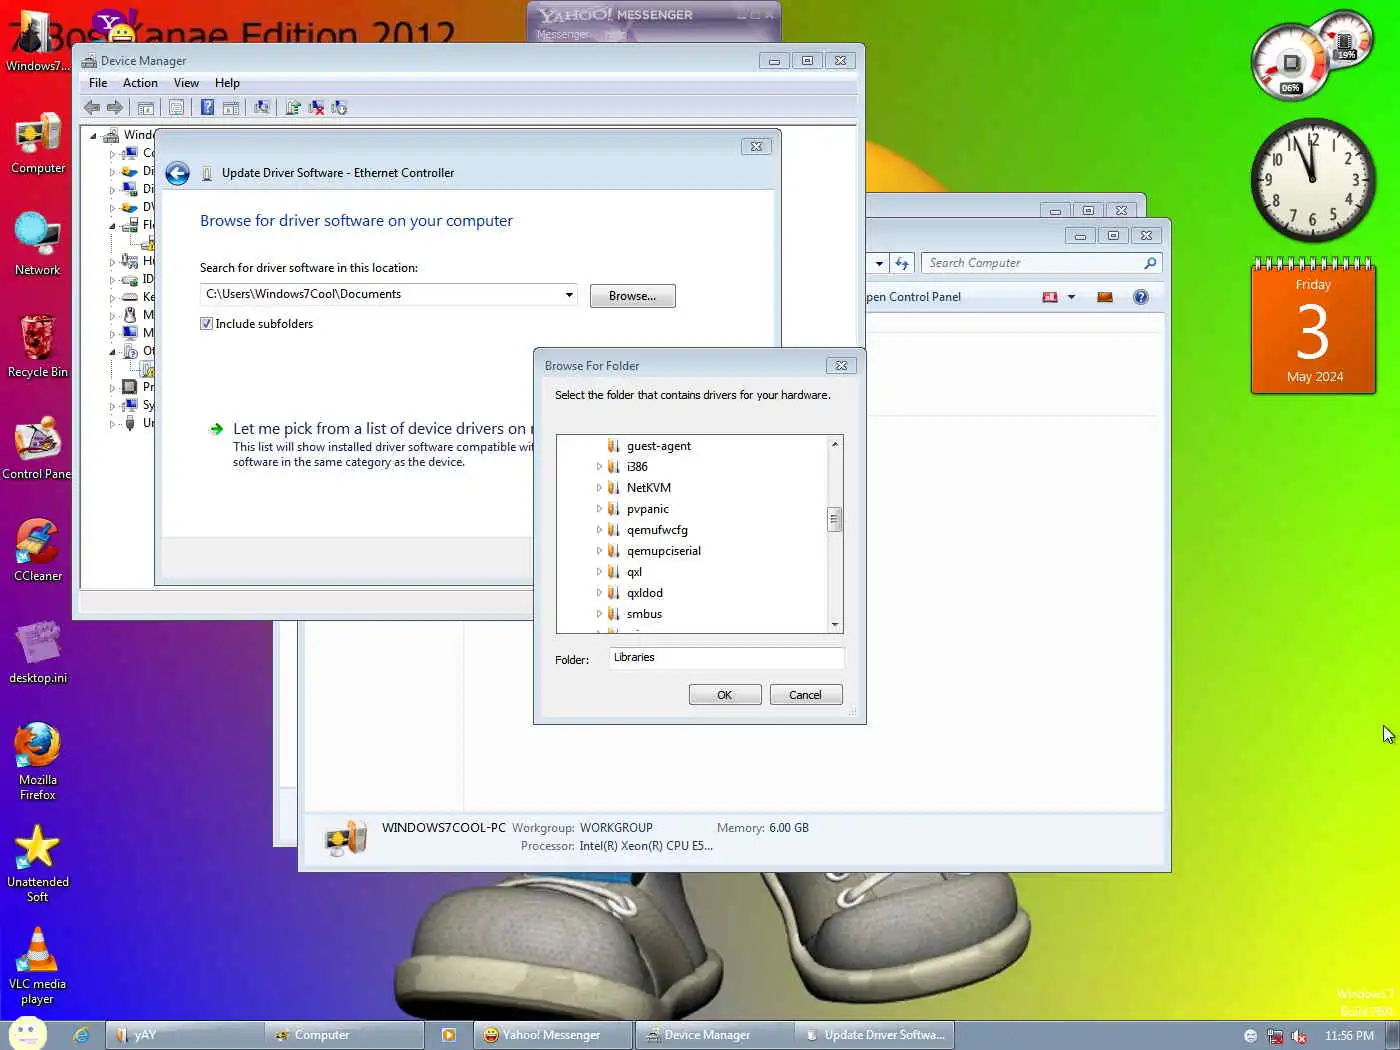Expand the smbus folder node

coord(599,614)
